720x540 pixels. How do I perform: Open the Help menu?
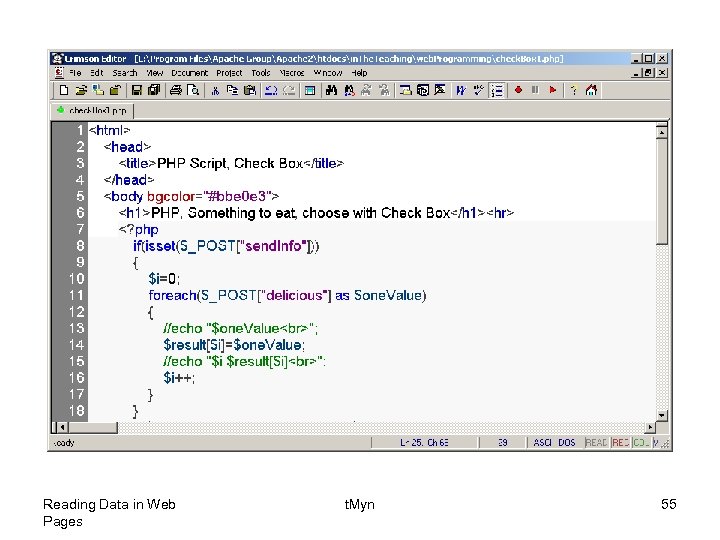point(359,73)
